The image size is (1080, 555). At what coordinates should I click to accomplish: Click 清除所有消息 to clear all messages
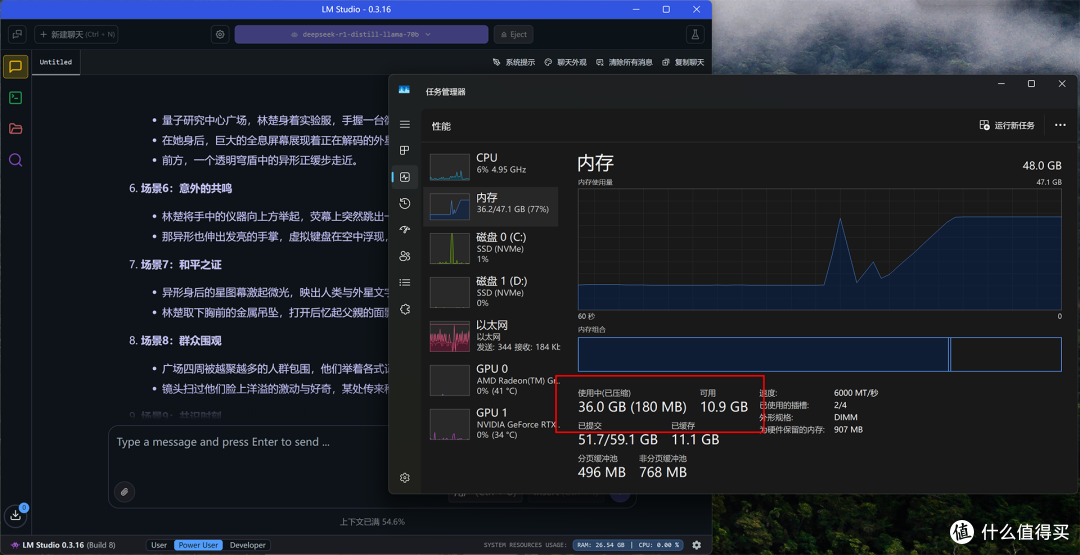625,63
